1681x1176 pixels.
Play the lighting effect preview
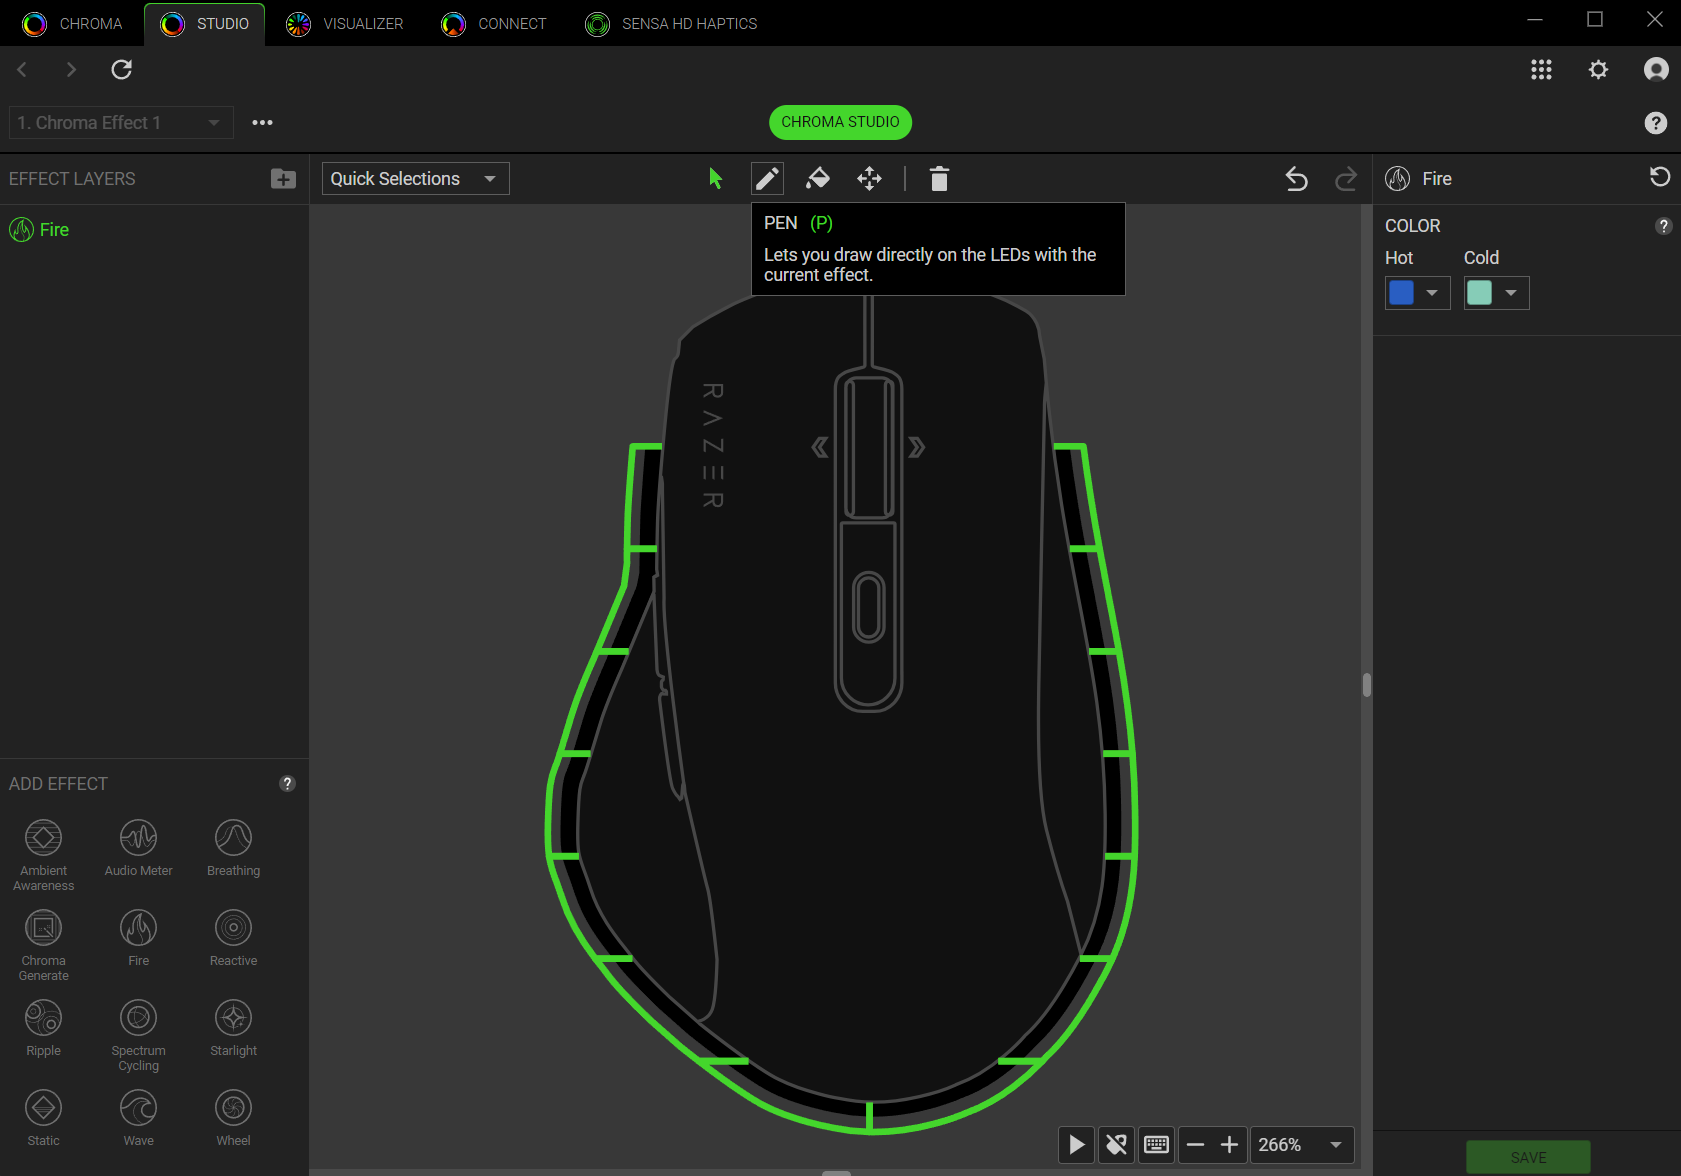1076,1144
